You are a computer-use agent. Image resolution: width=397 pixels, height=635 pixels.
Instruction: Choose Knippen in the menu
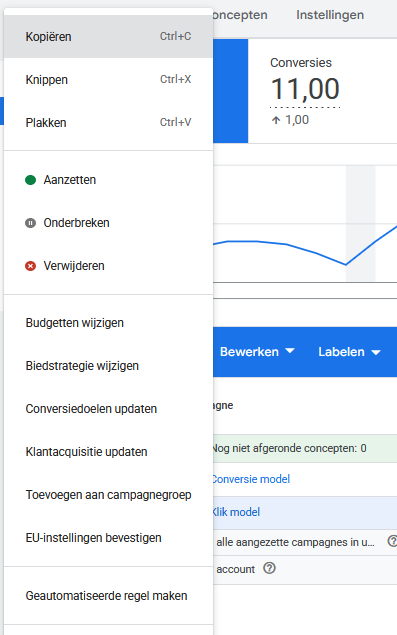108,79
